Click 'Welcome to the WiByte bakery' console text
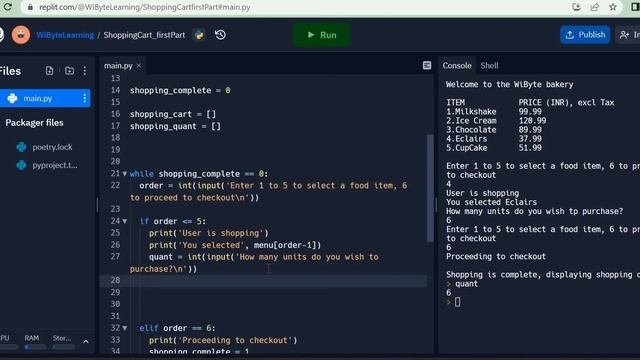Viewport: 640px width, 360px height. pos(509,84)
